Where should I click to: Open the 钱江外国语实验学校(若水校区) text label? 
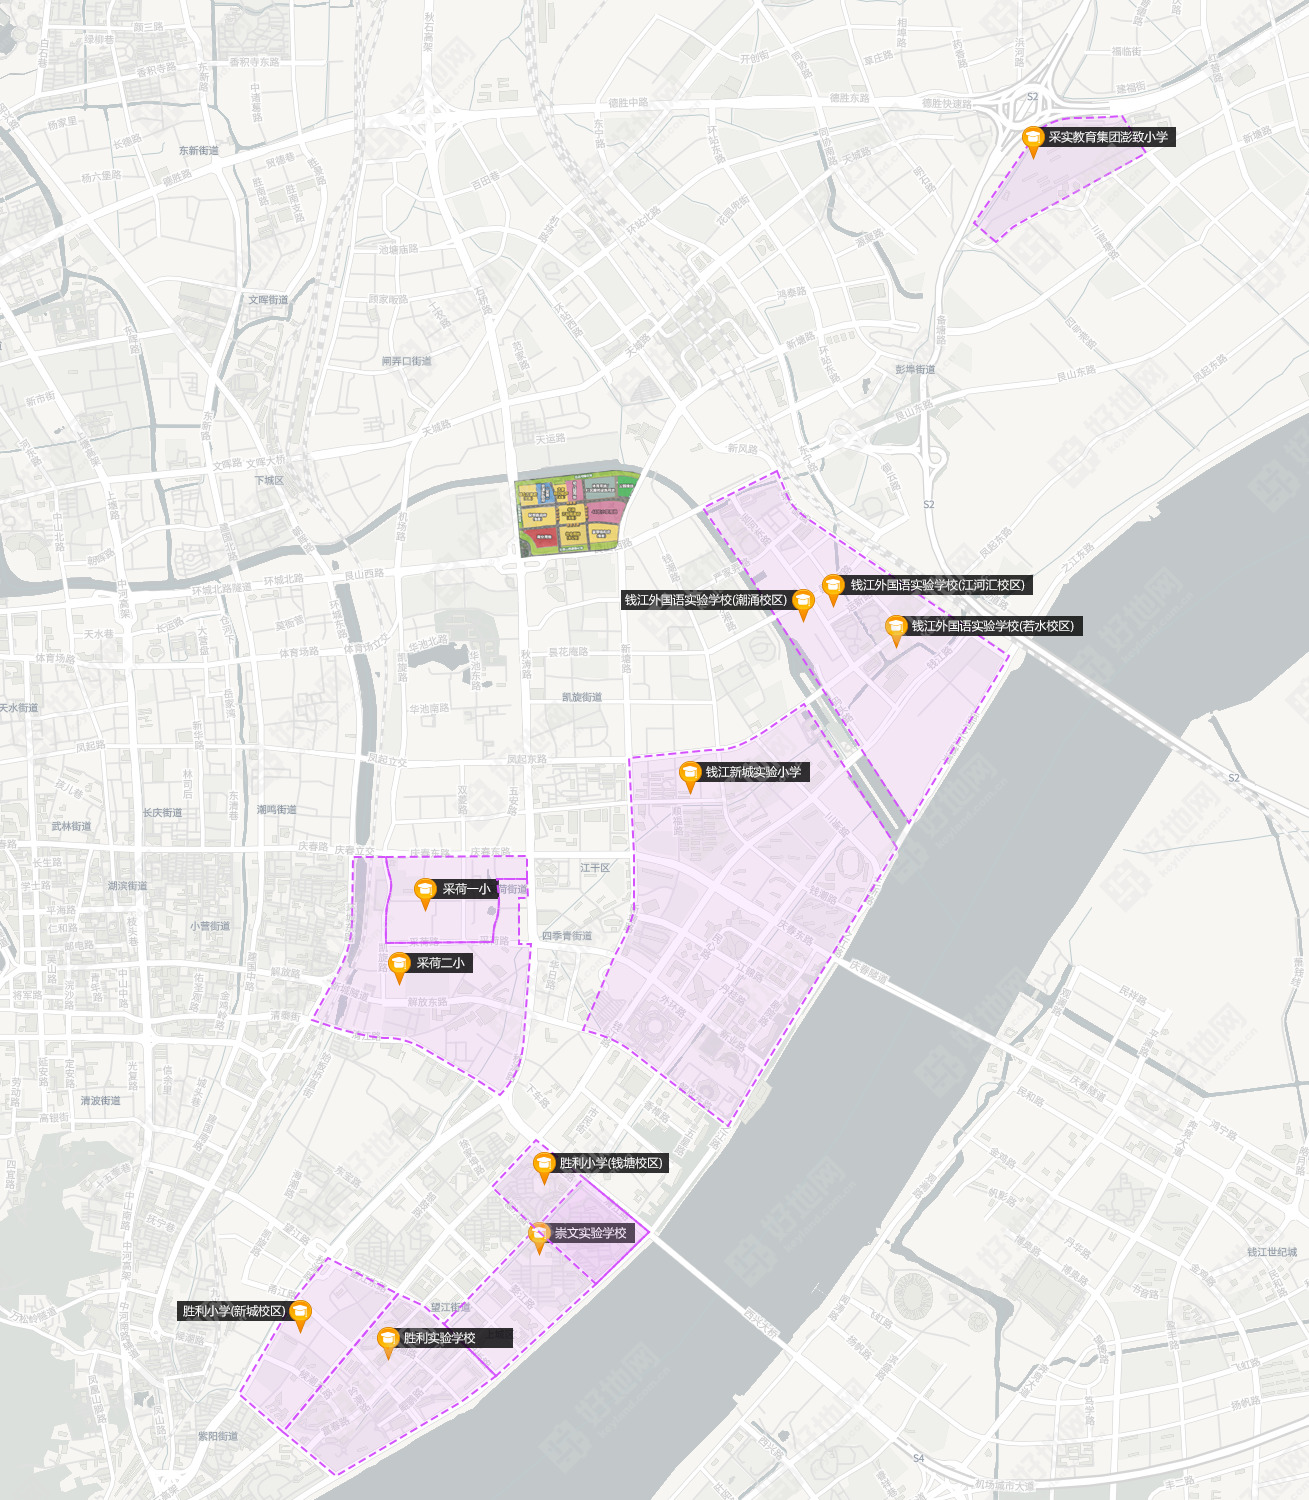point(992,626)
